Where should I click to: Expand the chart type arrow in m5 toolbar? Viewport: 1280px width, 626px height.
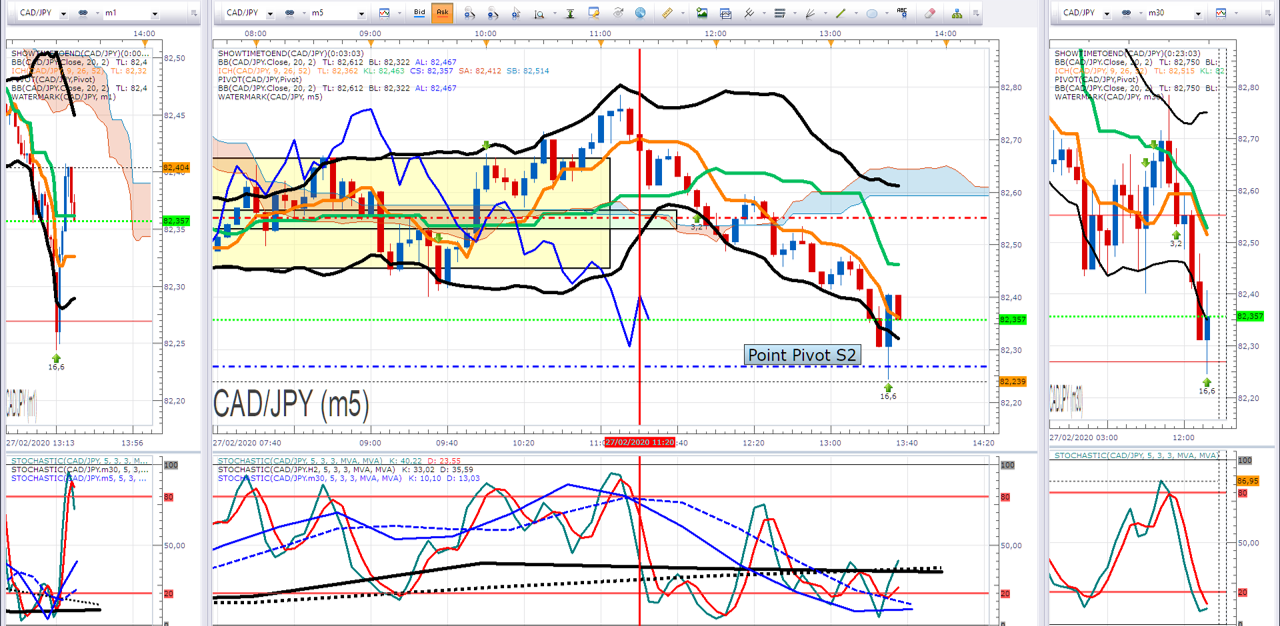pos(399,14)
